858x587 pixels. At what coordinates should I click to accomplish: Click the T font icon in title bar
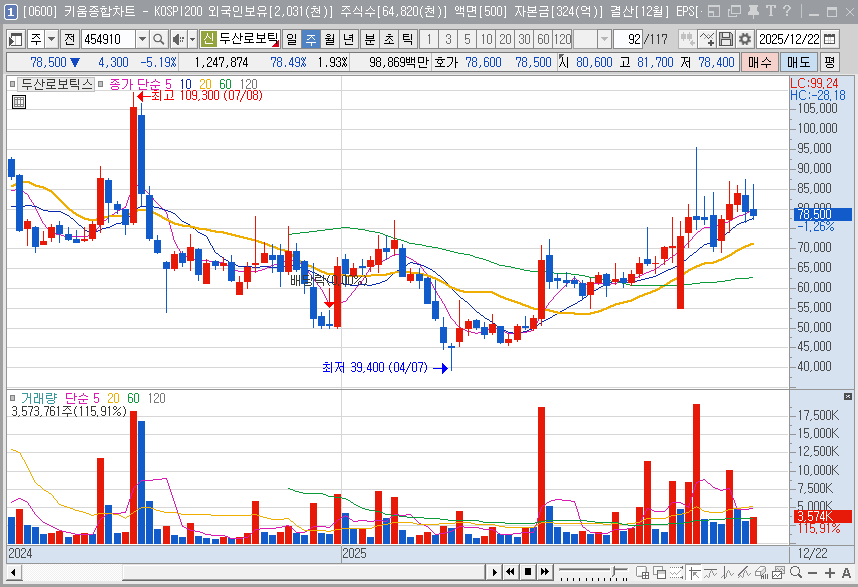coord(770,11)
